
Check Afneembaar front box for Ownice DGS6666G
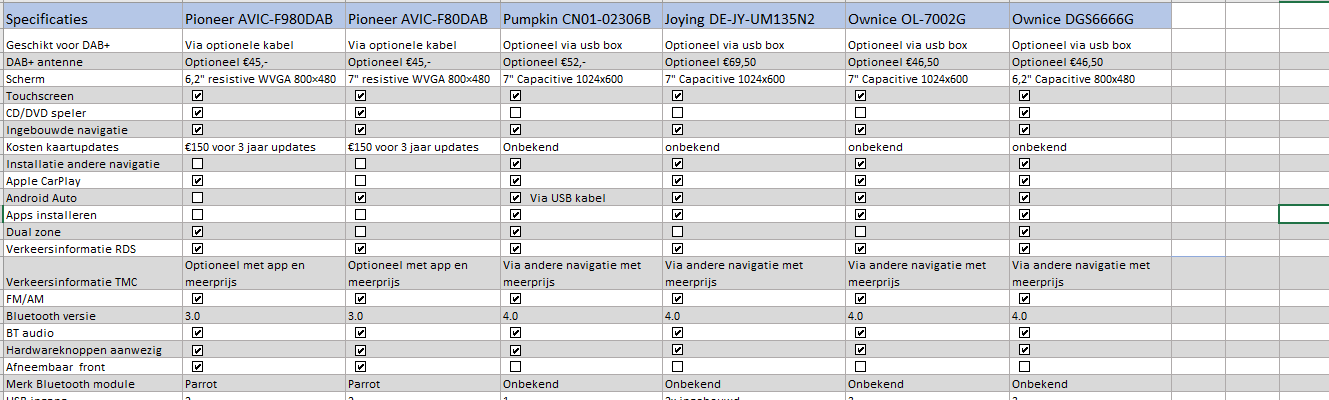pos(1024,367)
